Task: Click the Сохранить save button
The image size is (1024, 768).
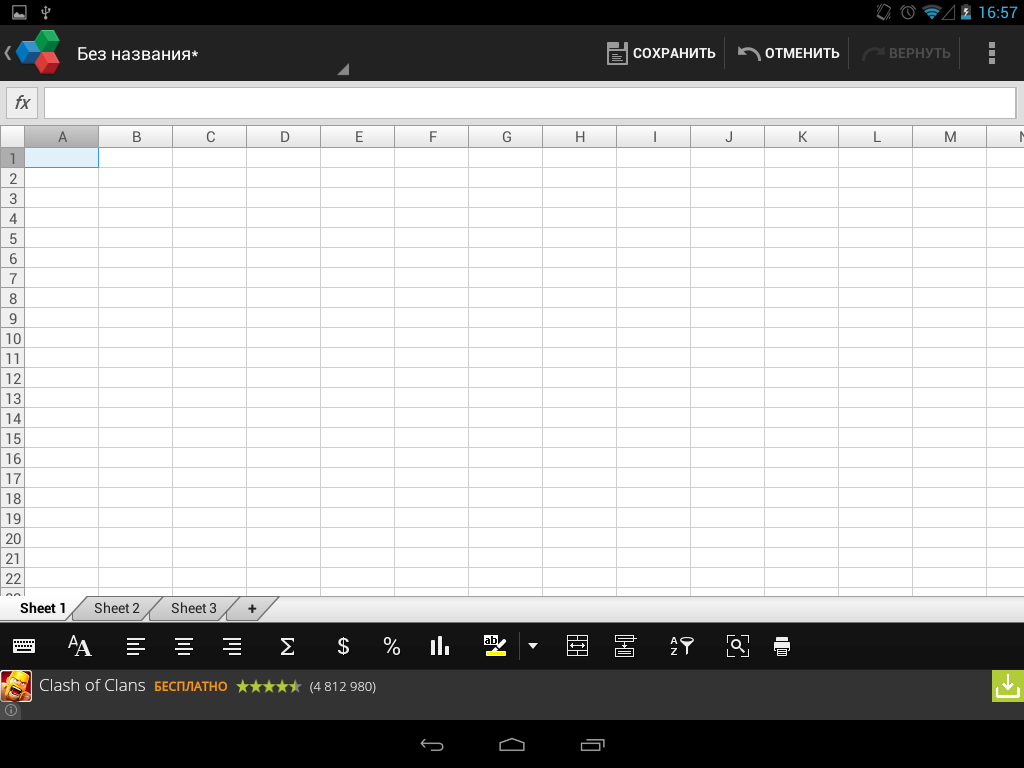Action: (x=662, y=53)
